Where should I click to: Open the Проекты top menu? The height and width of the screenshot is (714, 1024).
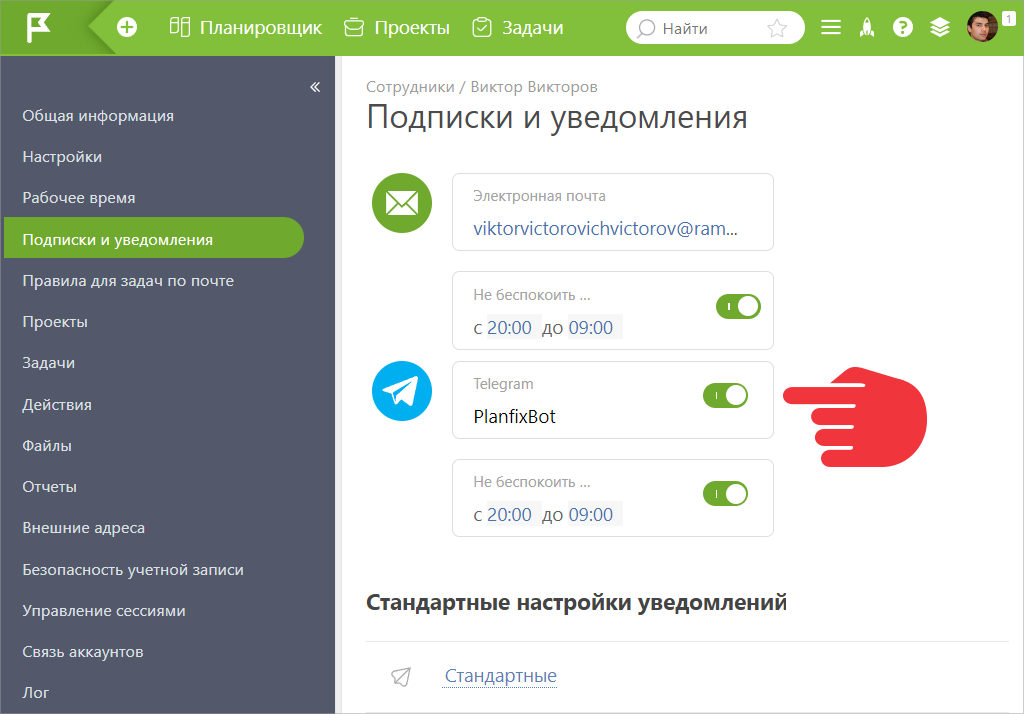[397, 27]
